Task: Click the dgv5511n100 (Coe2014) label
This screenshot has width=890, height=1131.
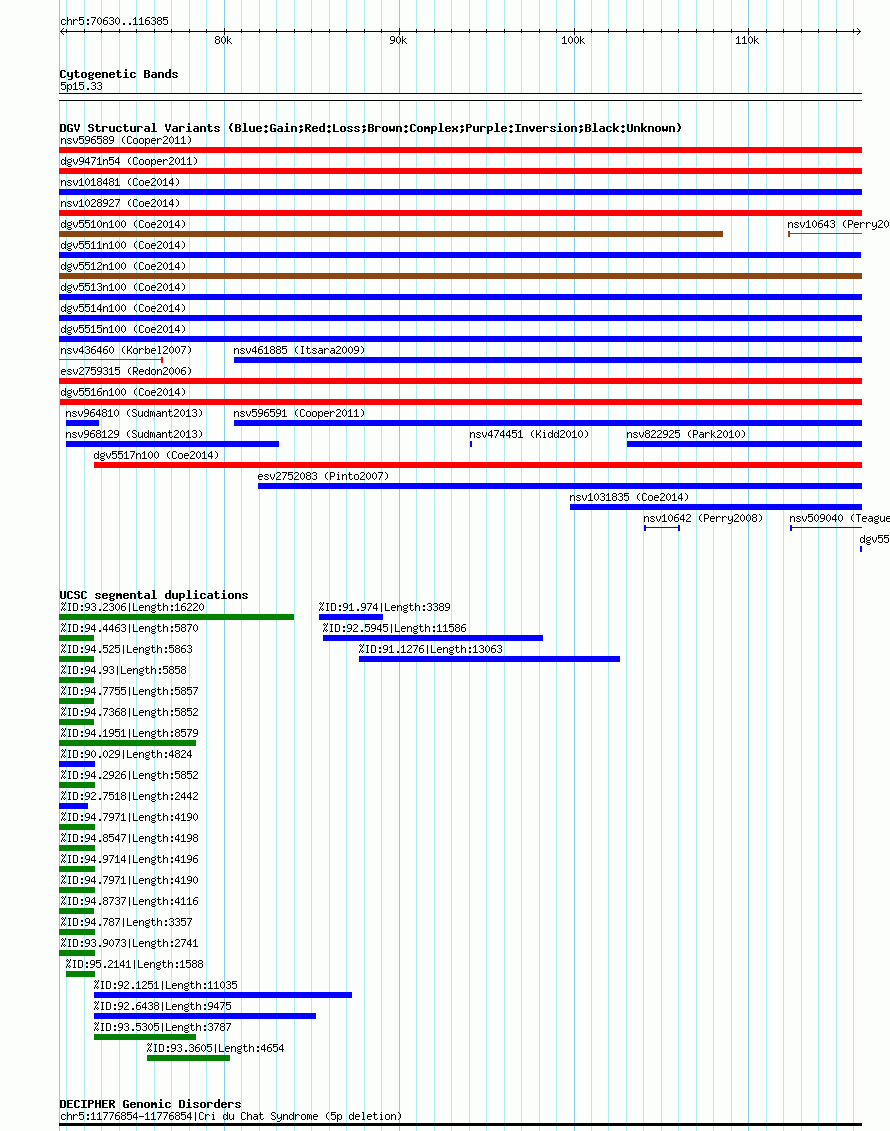Action: 123,245
